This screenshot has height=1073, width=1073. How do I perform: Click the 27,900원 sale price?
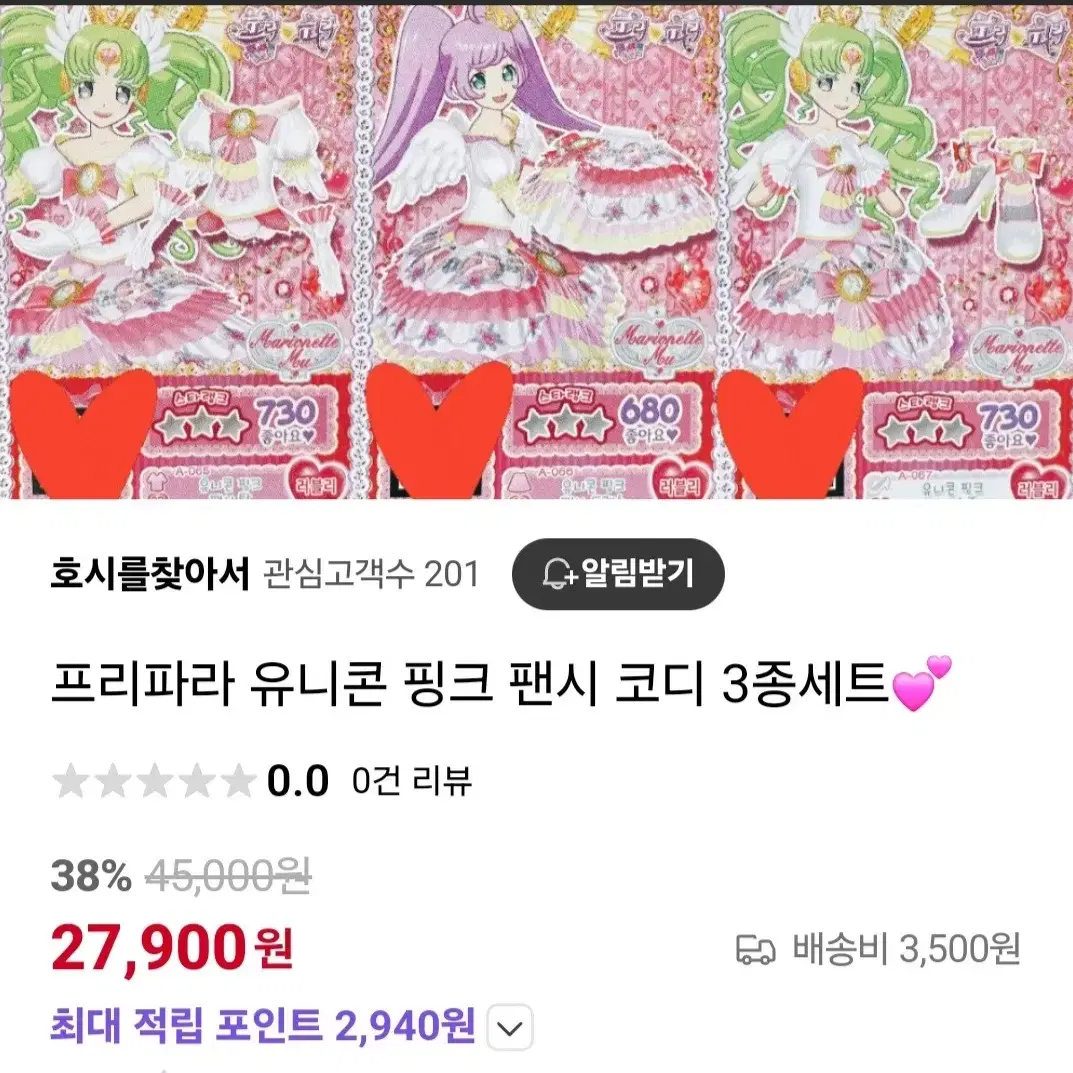pyautogui.click(x=172, y=948)
